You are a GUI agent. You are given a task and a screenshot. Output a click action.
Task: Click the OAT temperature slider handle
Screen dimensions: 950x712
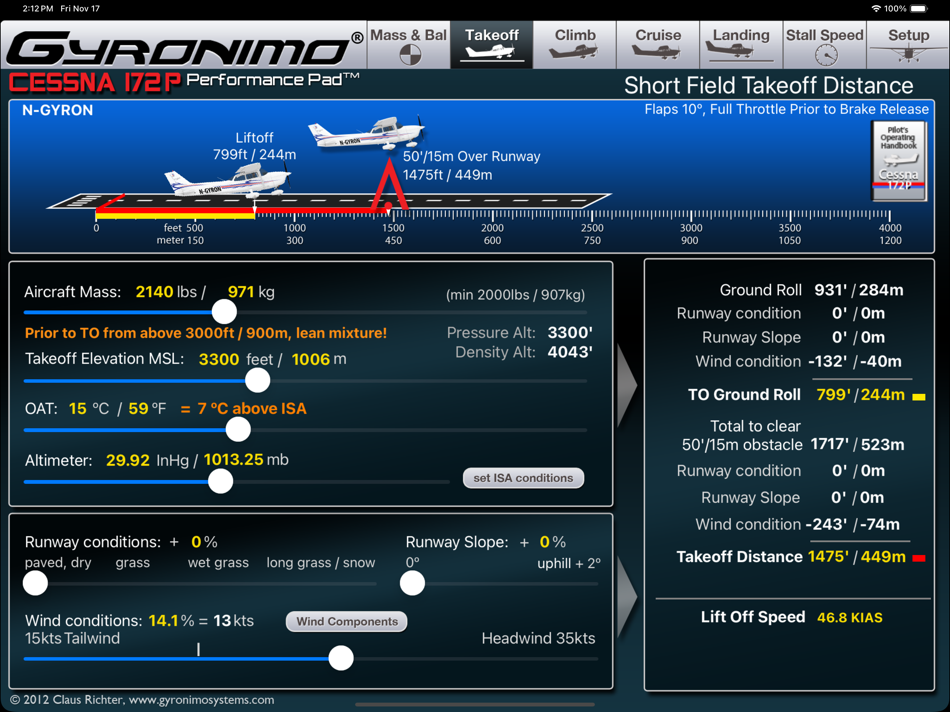[238, 430]
